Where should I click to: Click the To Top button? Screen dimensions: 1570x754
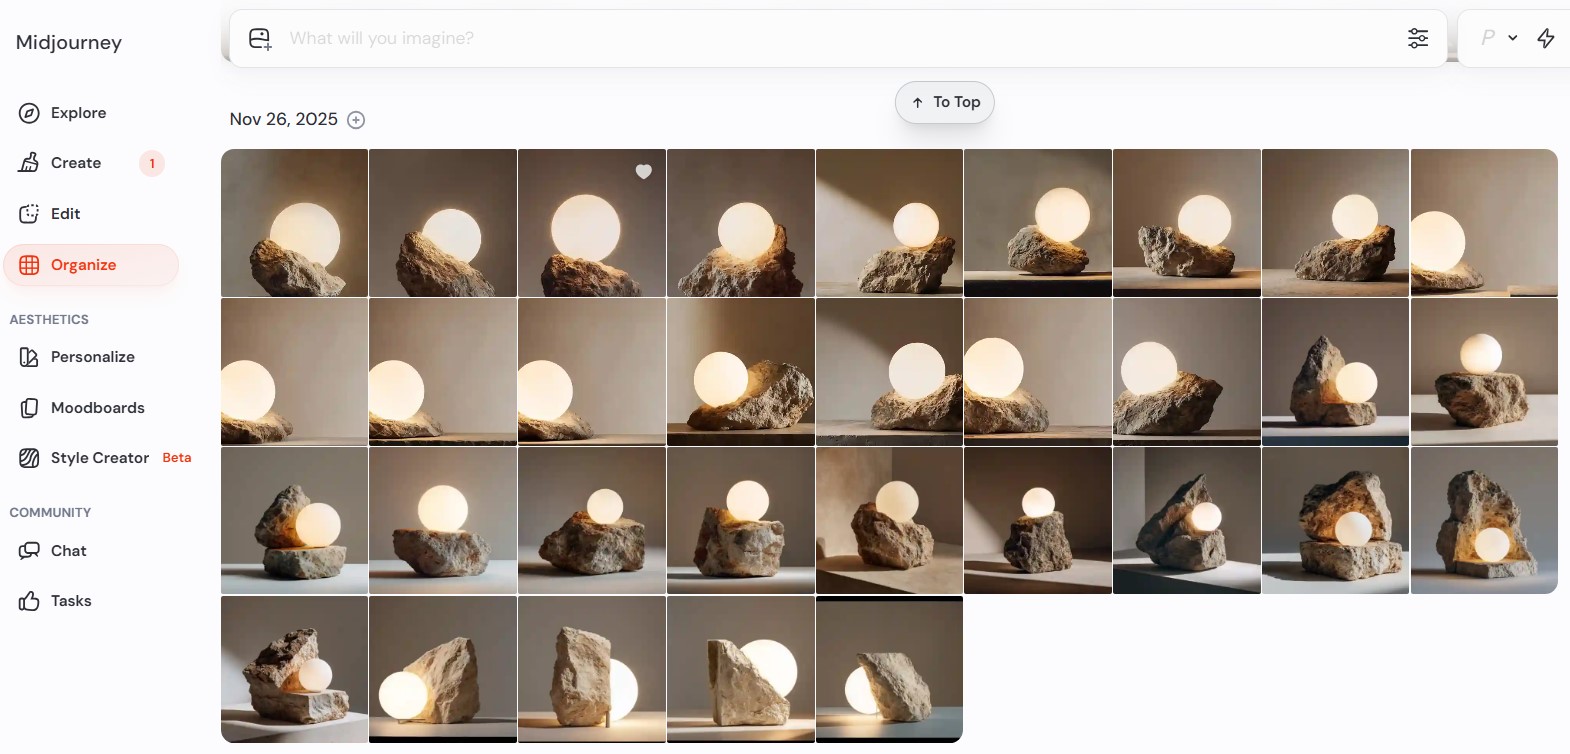945,103
